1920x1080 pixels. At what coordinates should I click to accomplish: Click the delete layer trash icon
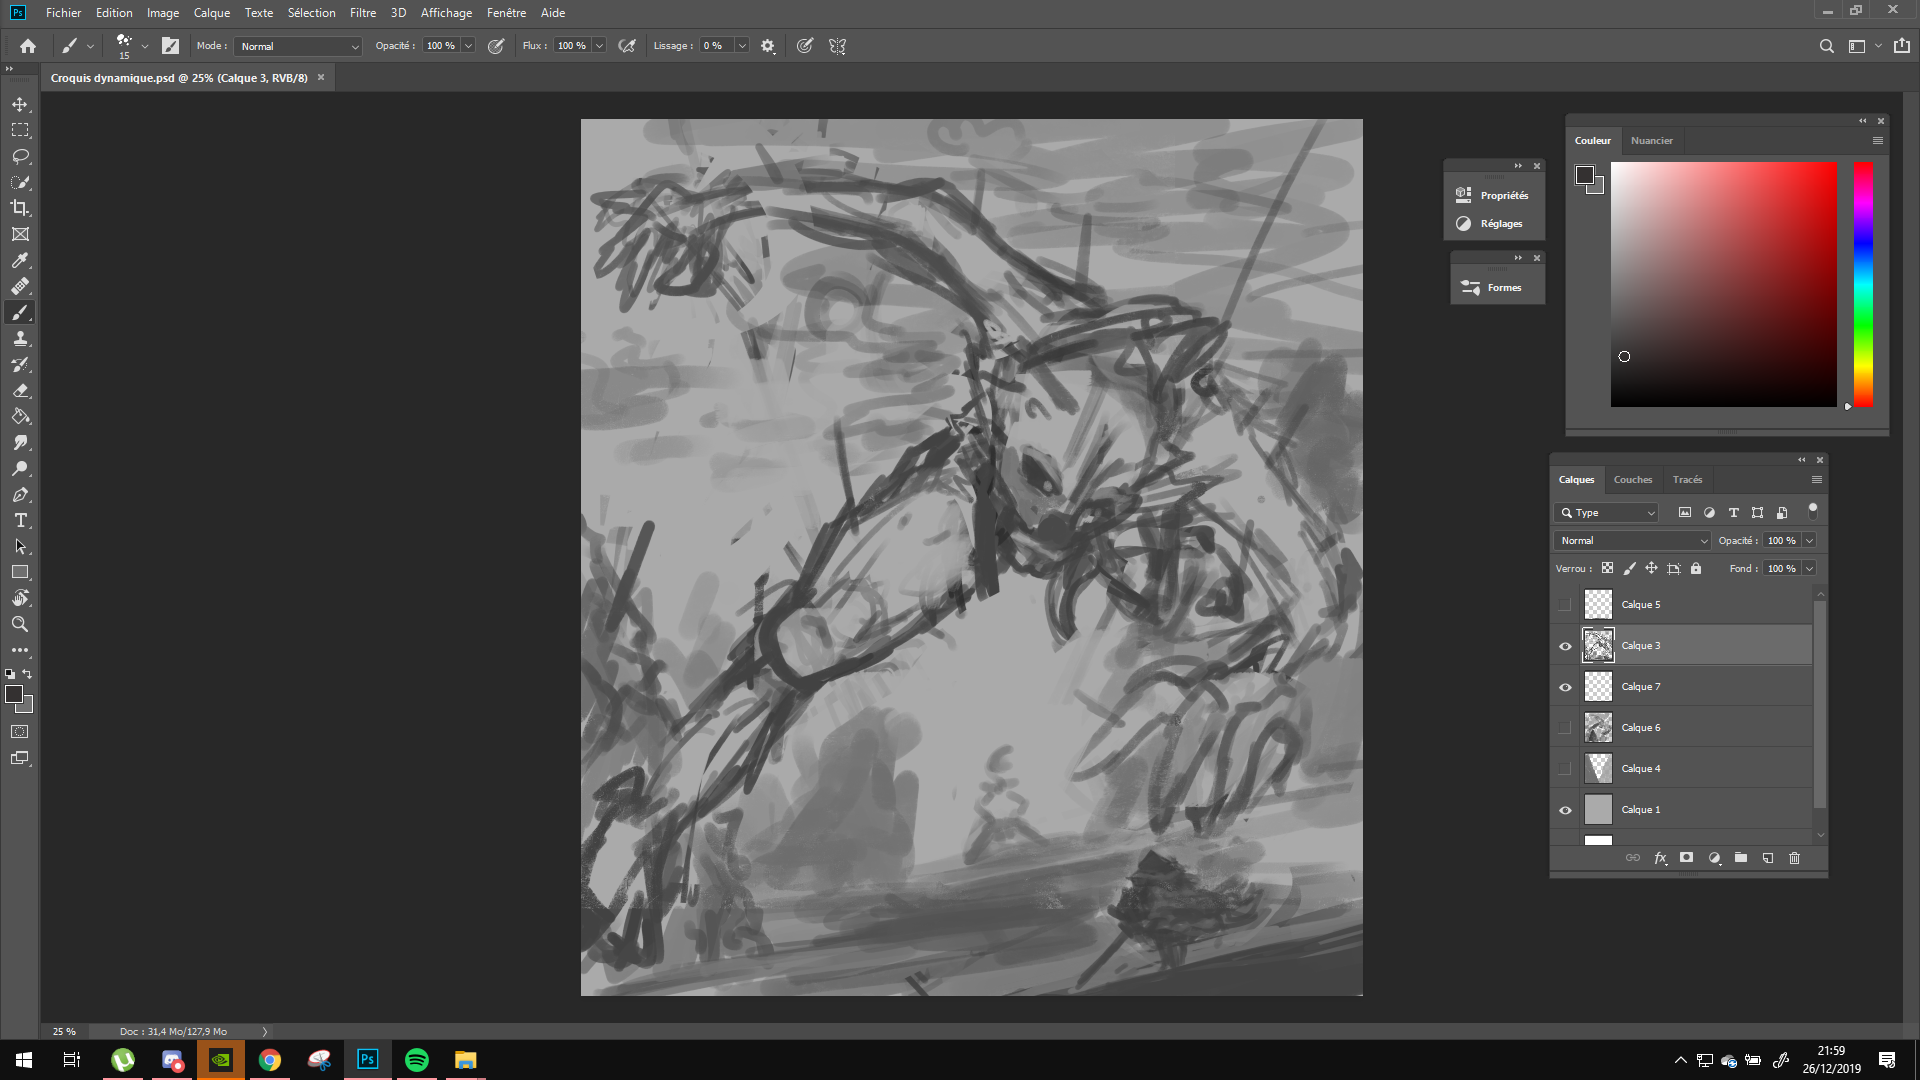[1794, 858]
